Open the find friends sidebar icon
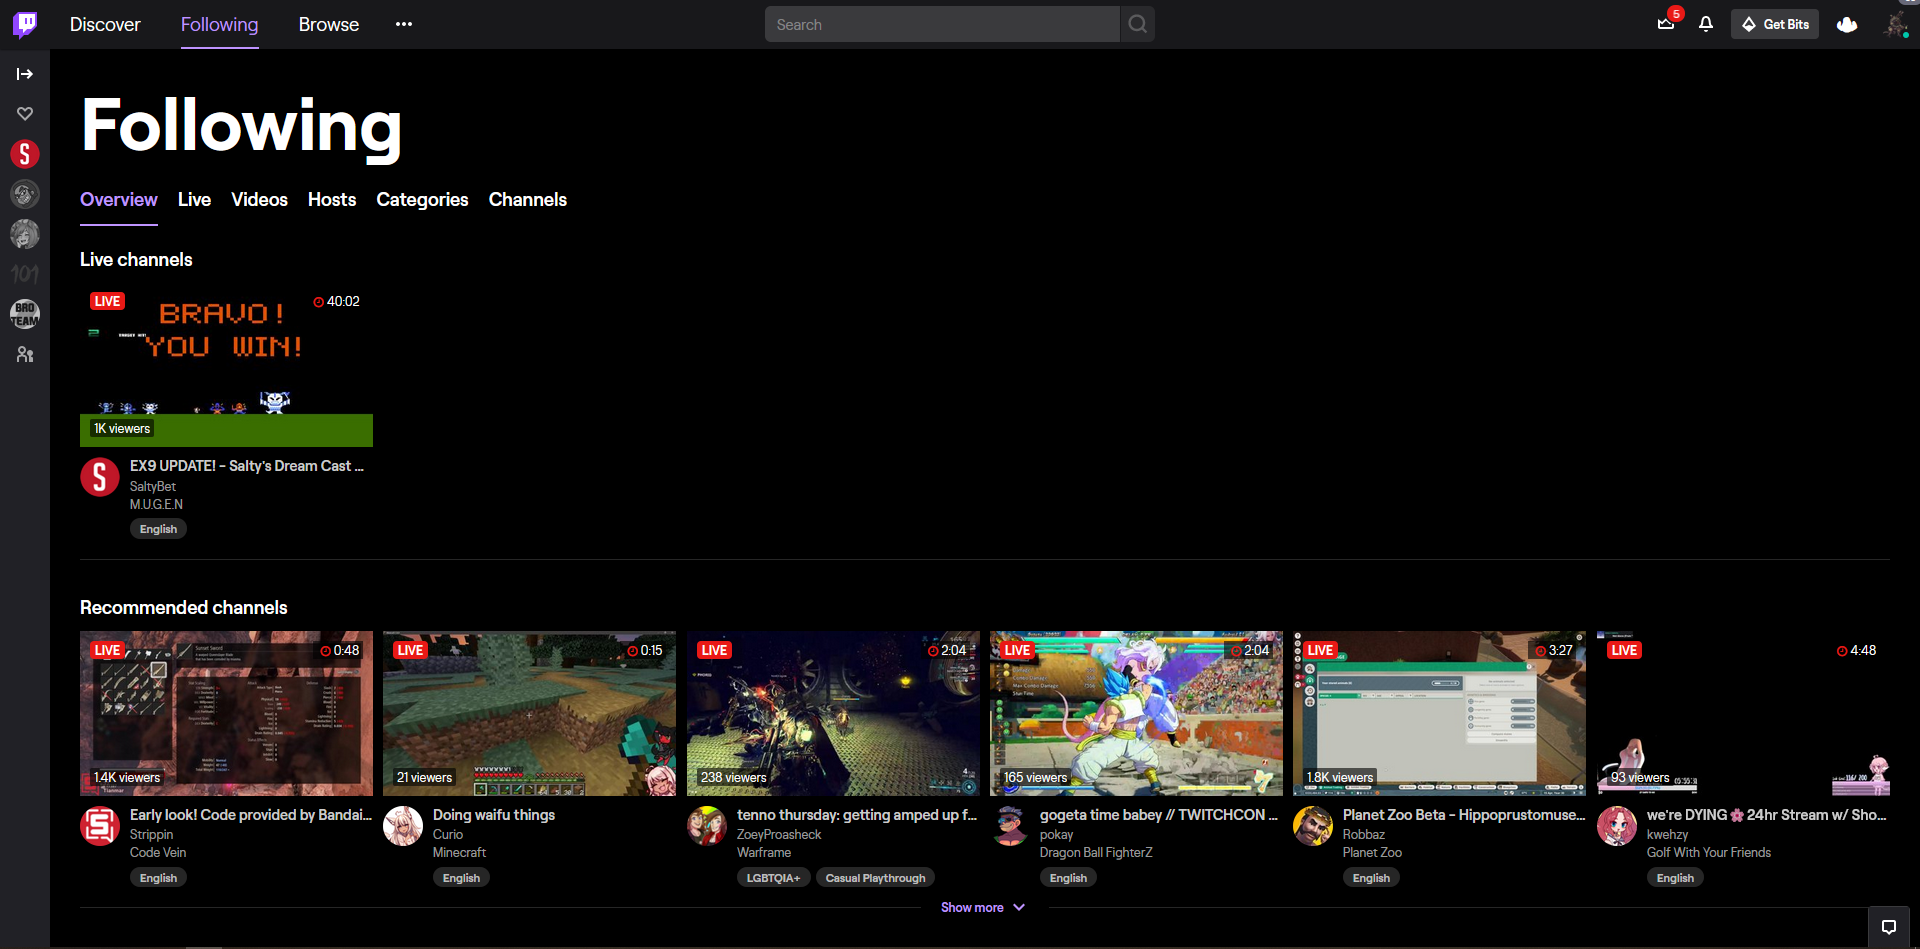 [25, 354]
